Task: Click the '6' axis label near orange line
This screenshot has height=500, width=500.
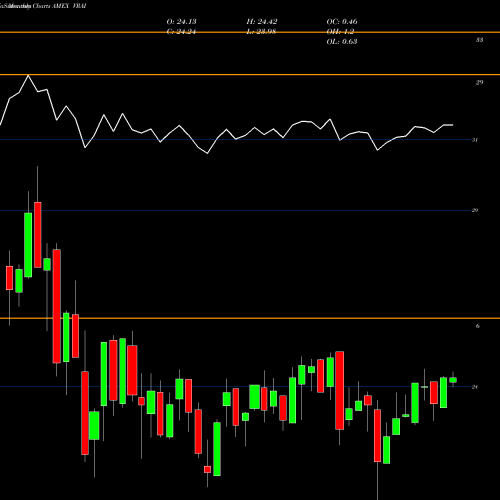Action: pos(478,326)
